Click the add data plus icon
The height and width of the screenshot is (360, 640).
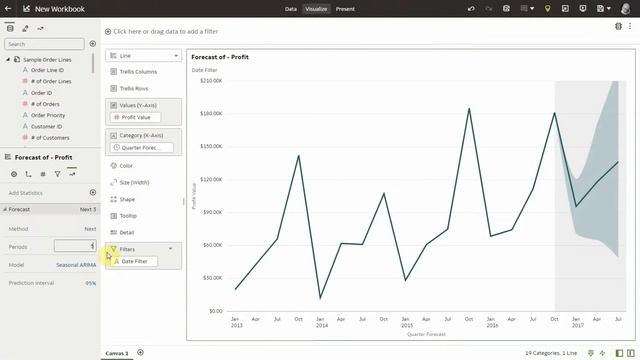(93, 44)
